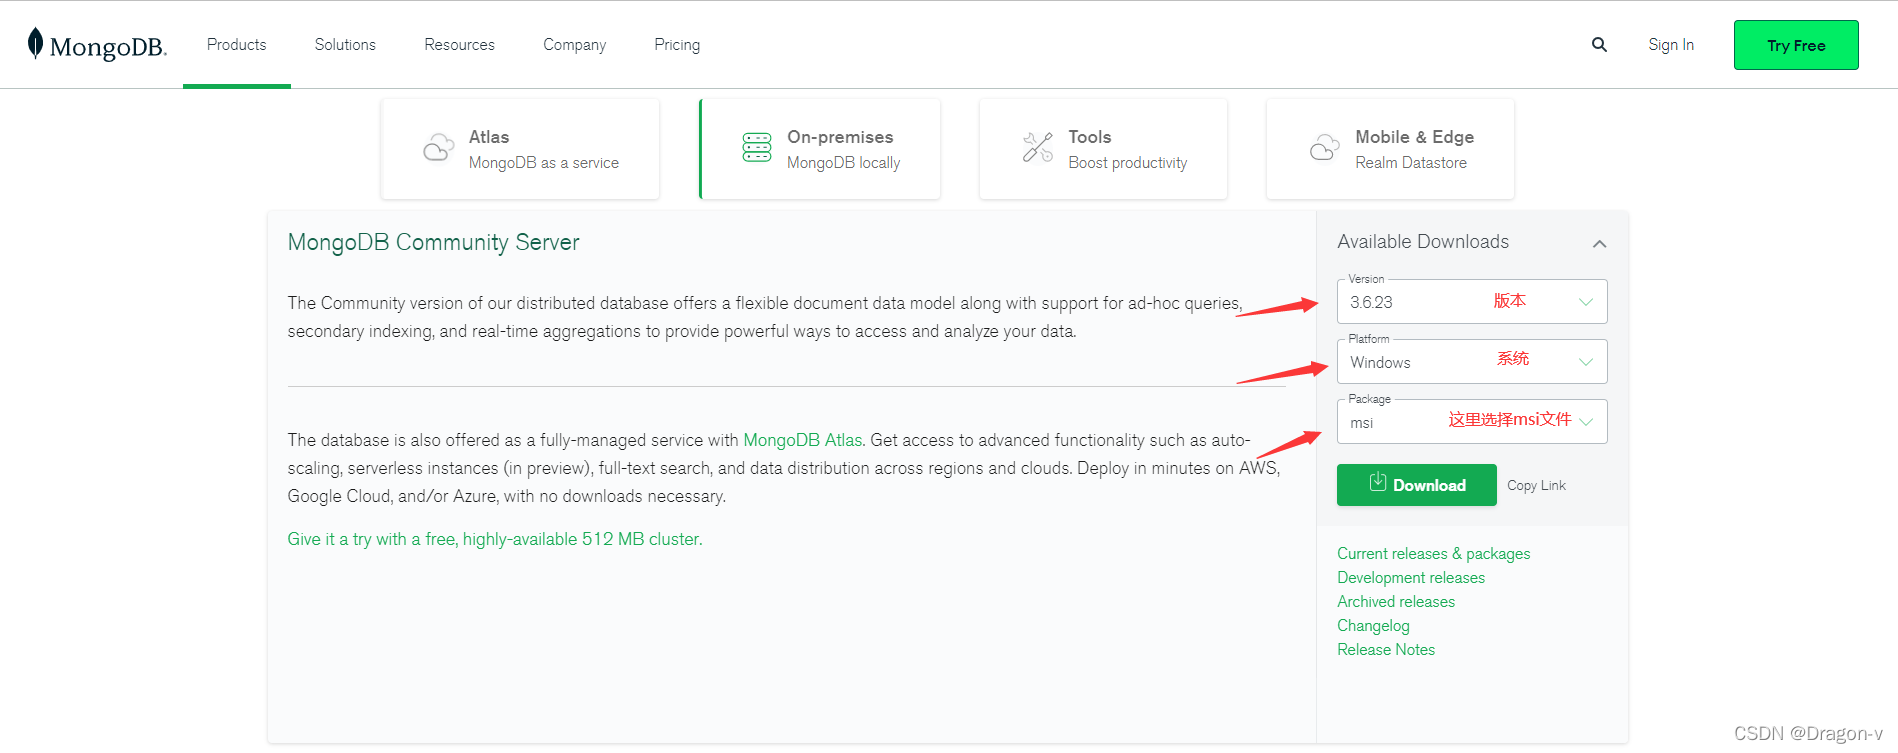1898x753 pixels.
Task: Select the On-premises MongoDB locally card
Action: coord(820,149)
